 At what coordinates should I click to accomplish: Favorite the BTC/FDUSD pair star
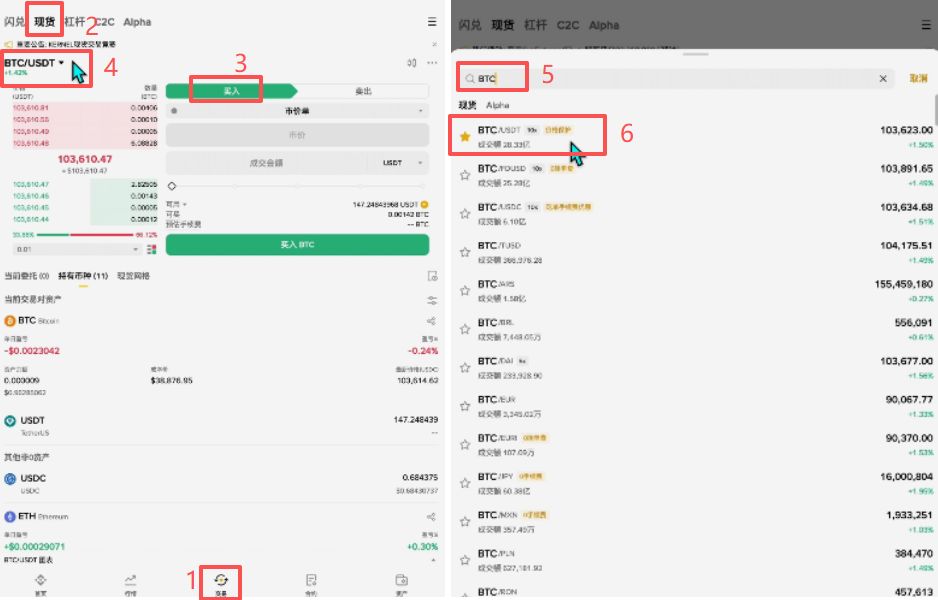(x=465, y=175)
